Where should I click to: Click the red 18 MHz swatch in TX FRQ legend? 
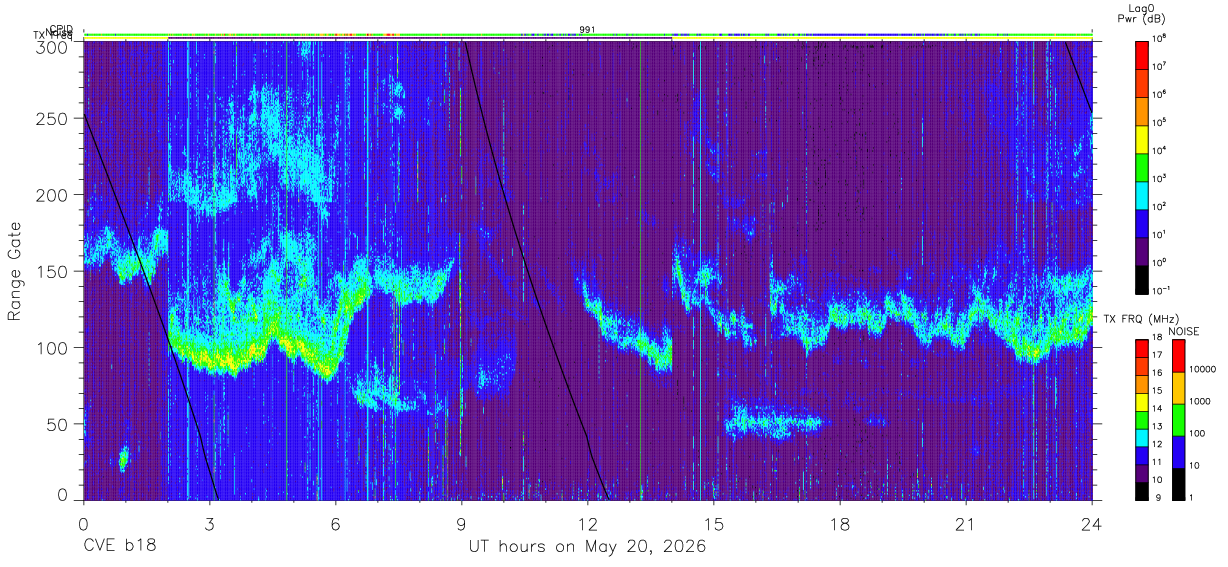(x=1143, y=349)
